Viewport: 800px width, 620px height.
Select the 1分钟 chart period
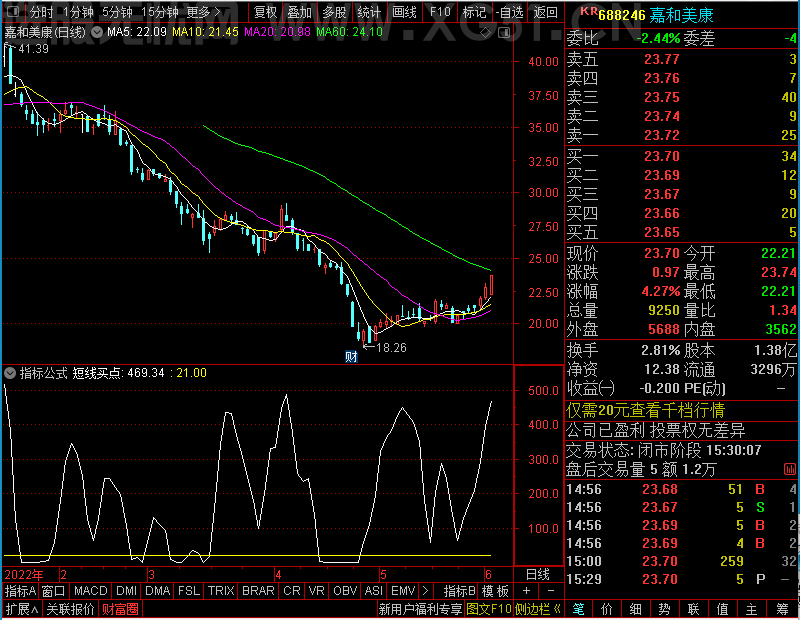(79, 11)
